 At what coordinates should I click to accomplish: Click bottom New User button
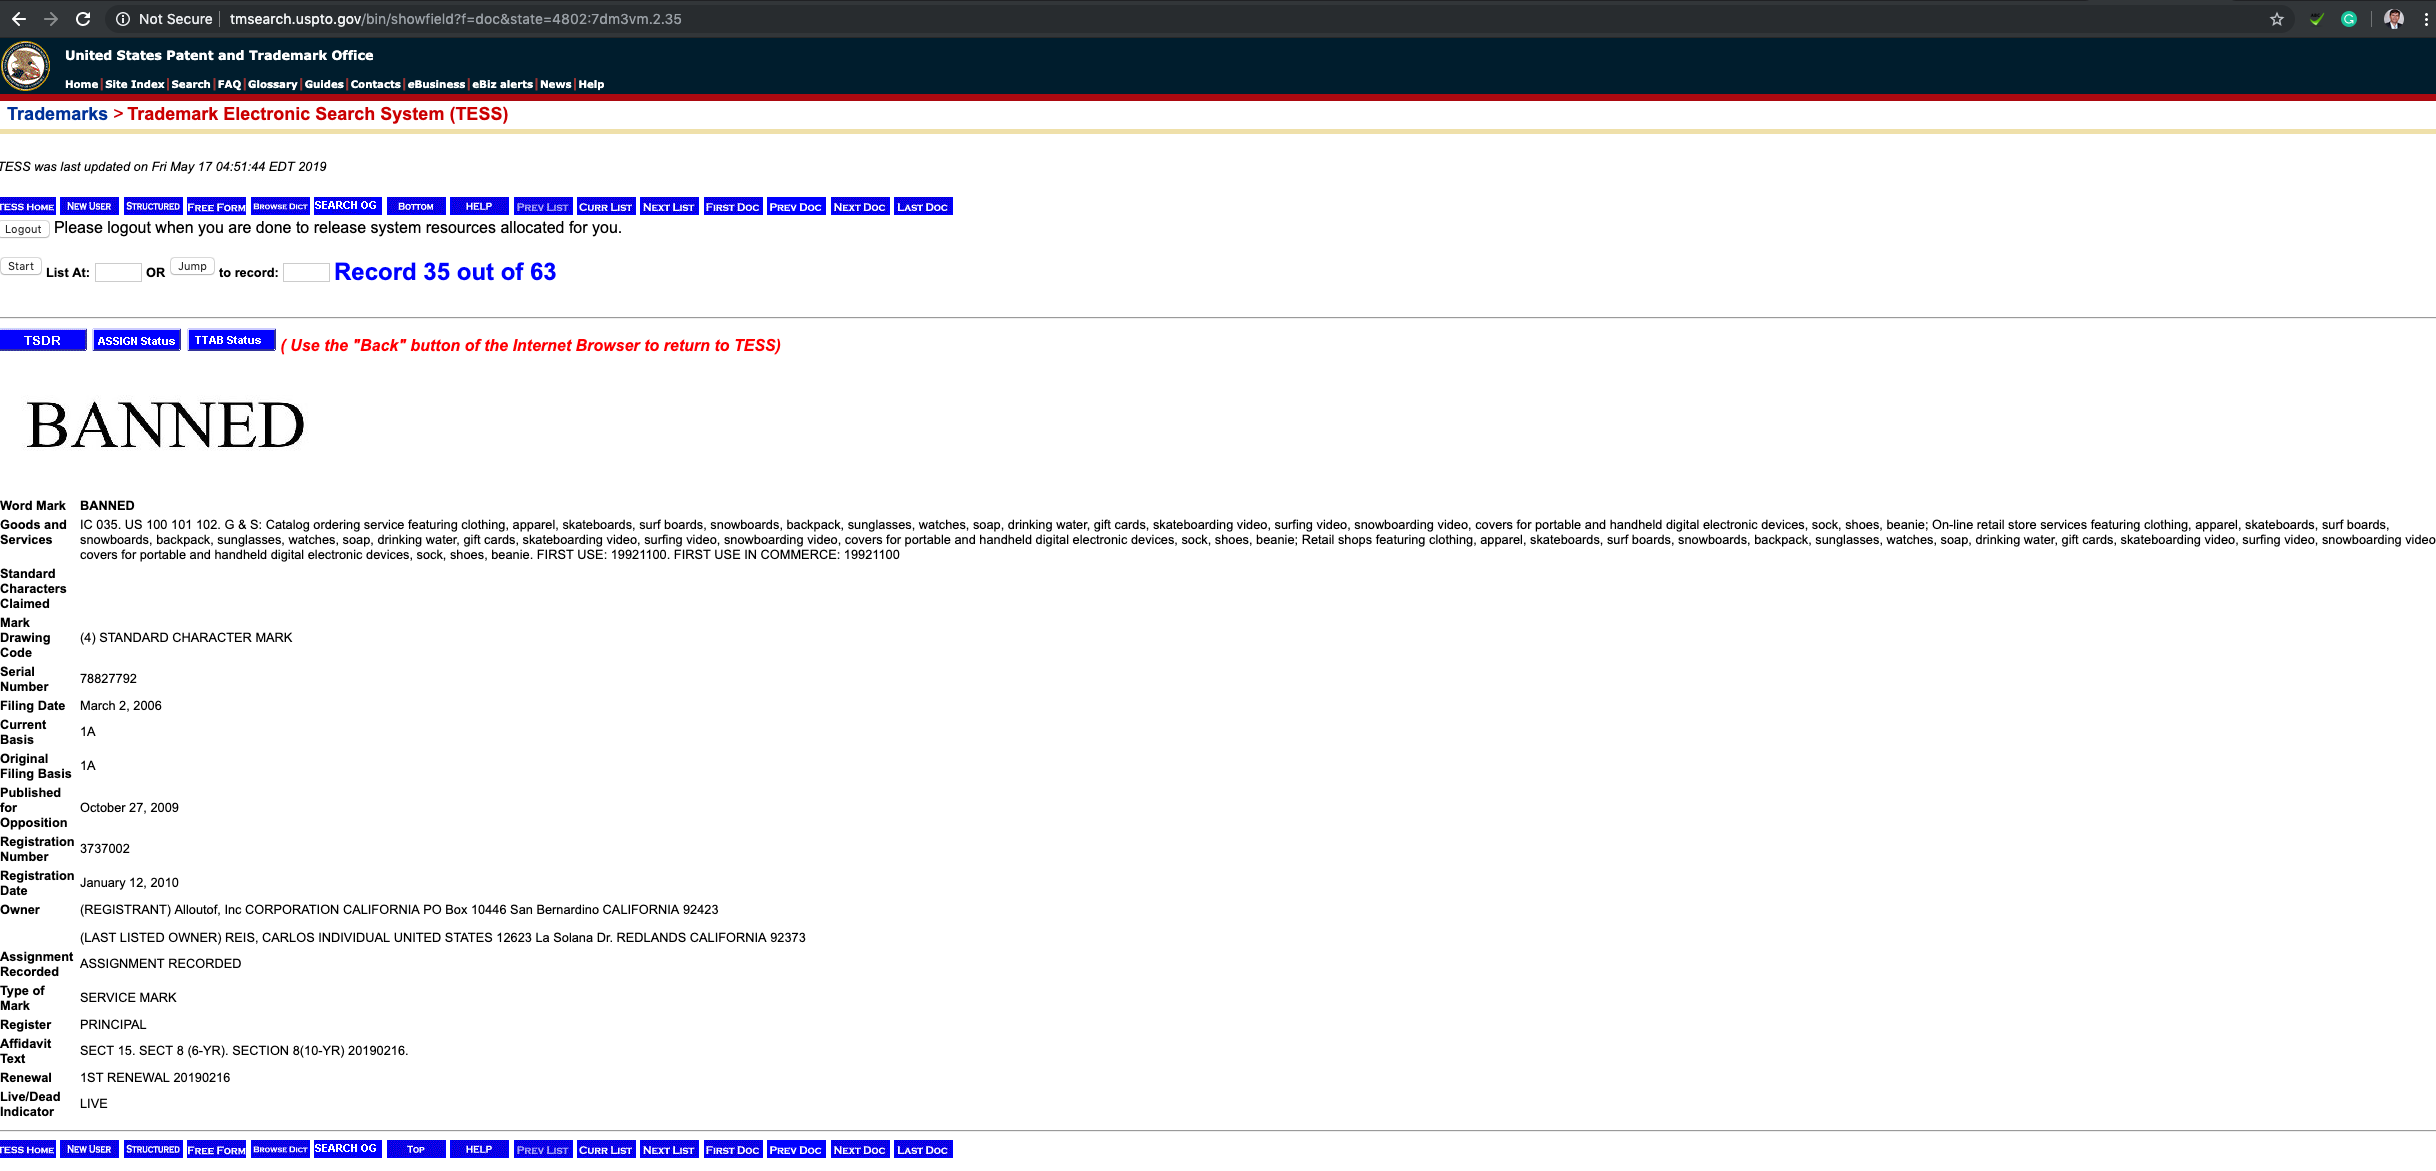tap(89, 1150)
